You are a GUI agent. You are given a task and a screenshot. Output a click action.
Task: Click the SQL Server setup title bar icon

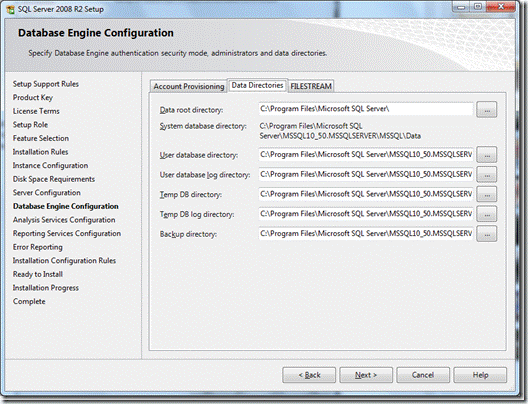tap(10, 9)
